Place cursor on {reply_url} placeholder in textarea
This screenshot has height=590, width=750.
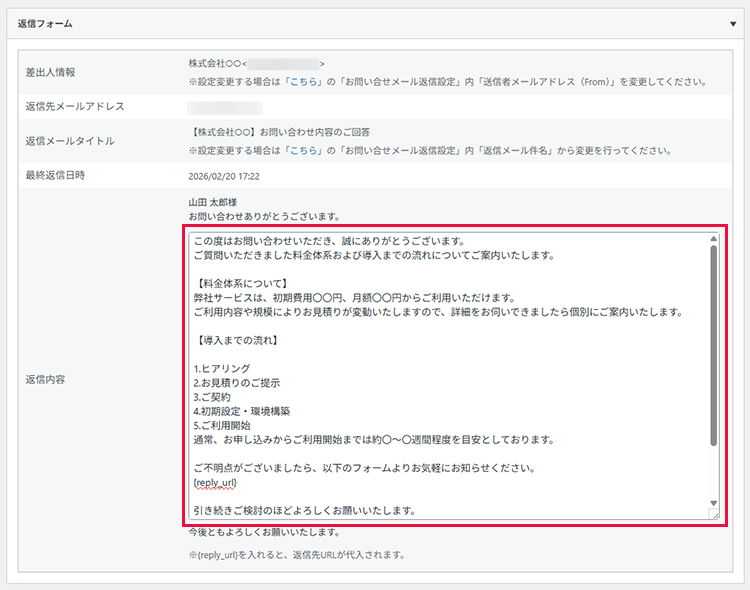click(x=215, y=482)
